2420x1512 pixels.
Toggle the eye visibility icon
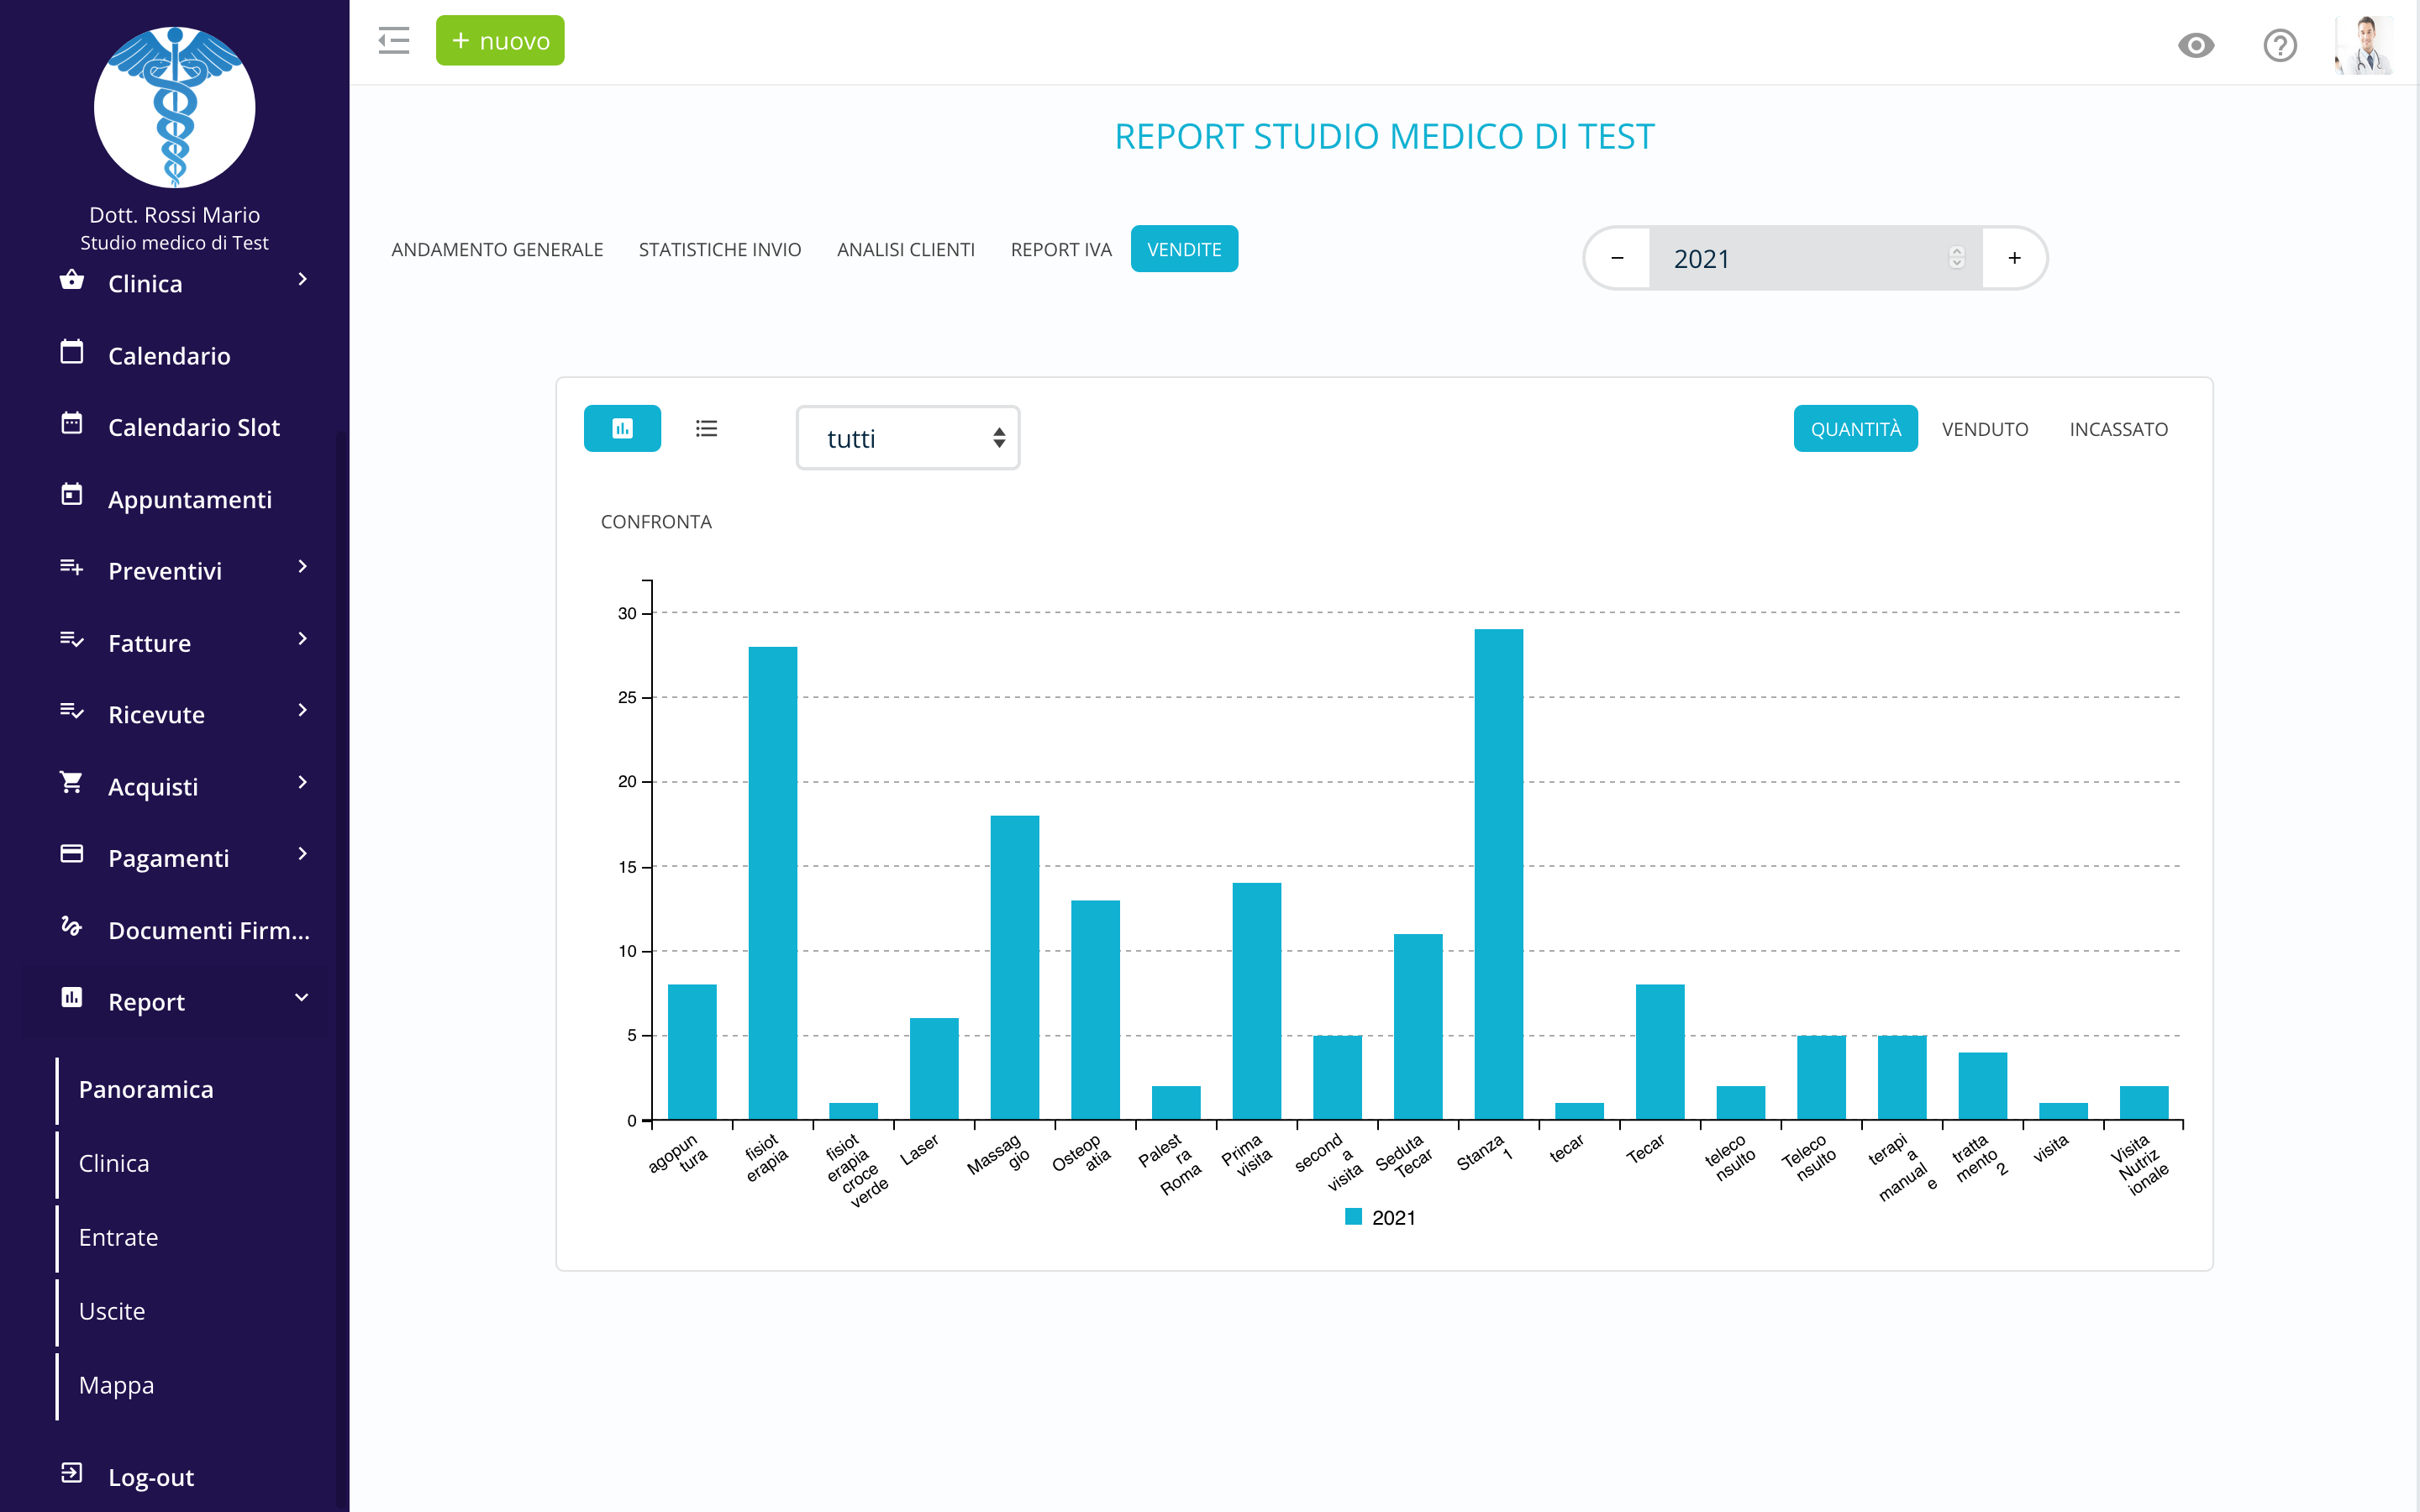(2196, 45)
